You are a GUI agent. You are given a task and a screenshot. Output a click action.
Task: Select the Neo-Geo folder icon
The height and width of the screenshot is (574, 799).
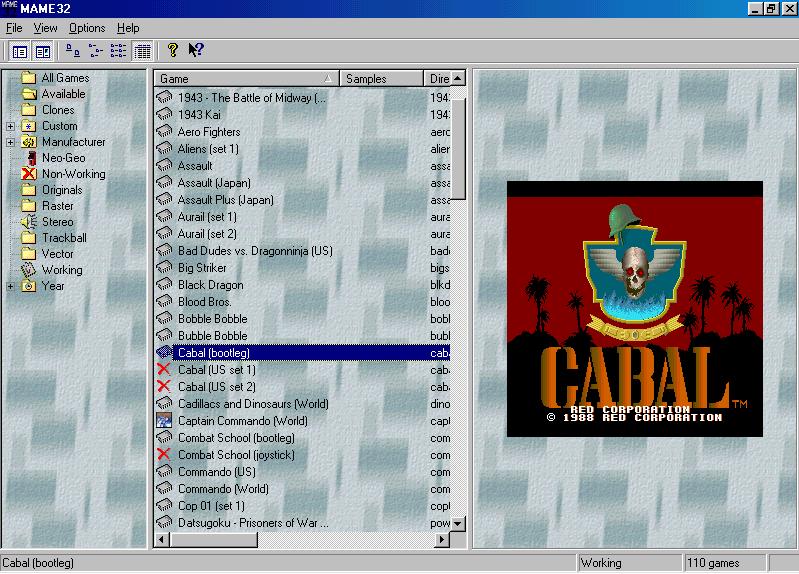tap(31, 158)
